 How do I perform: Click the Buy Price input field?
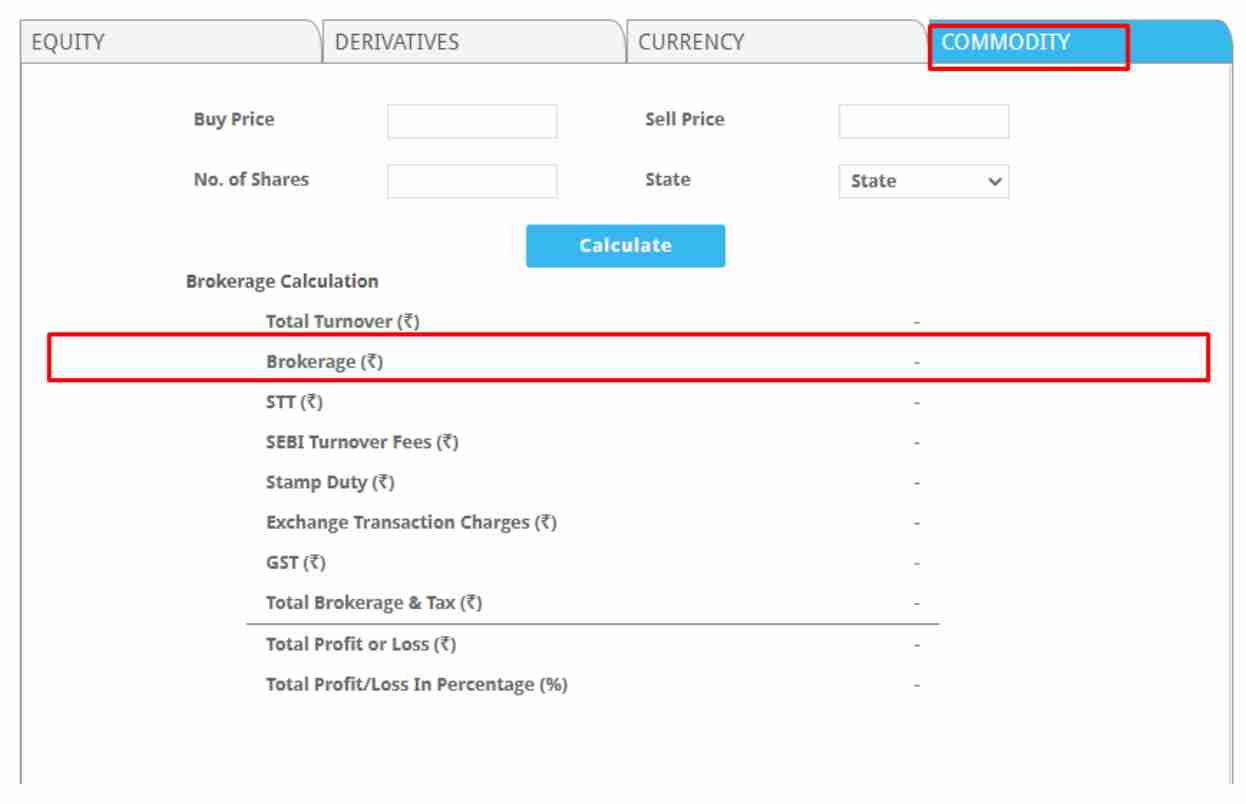point(472,121)
